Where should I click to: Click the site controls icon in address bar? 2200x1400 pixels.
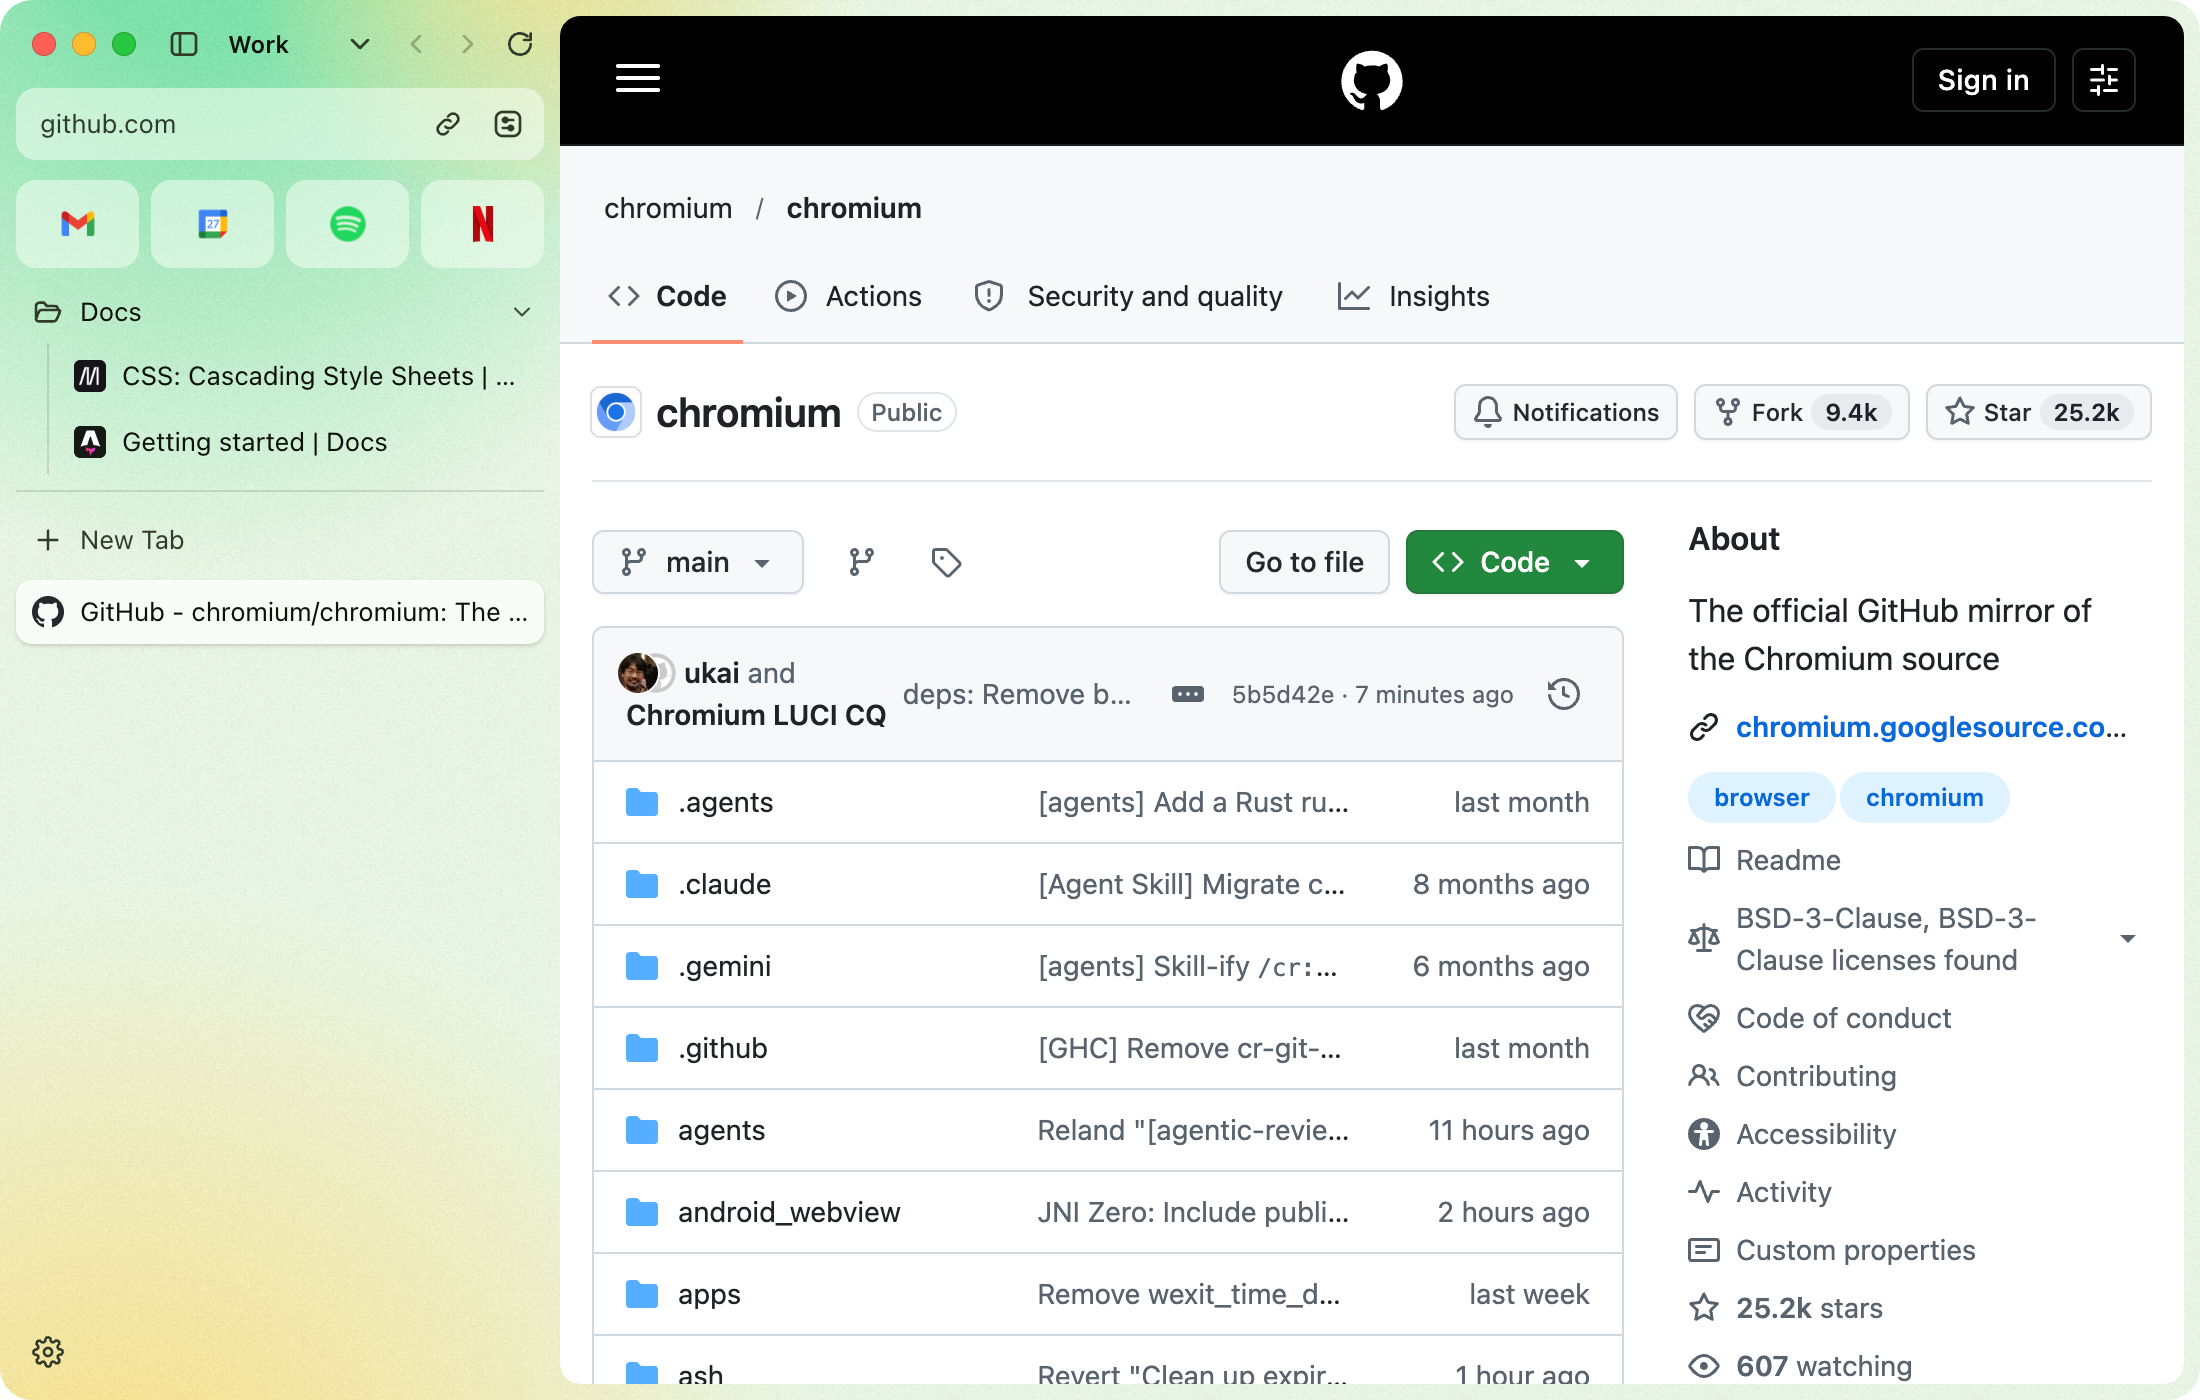[x=508, y=124]
